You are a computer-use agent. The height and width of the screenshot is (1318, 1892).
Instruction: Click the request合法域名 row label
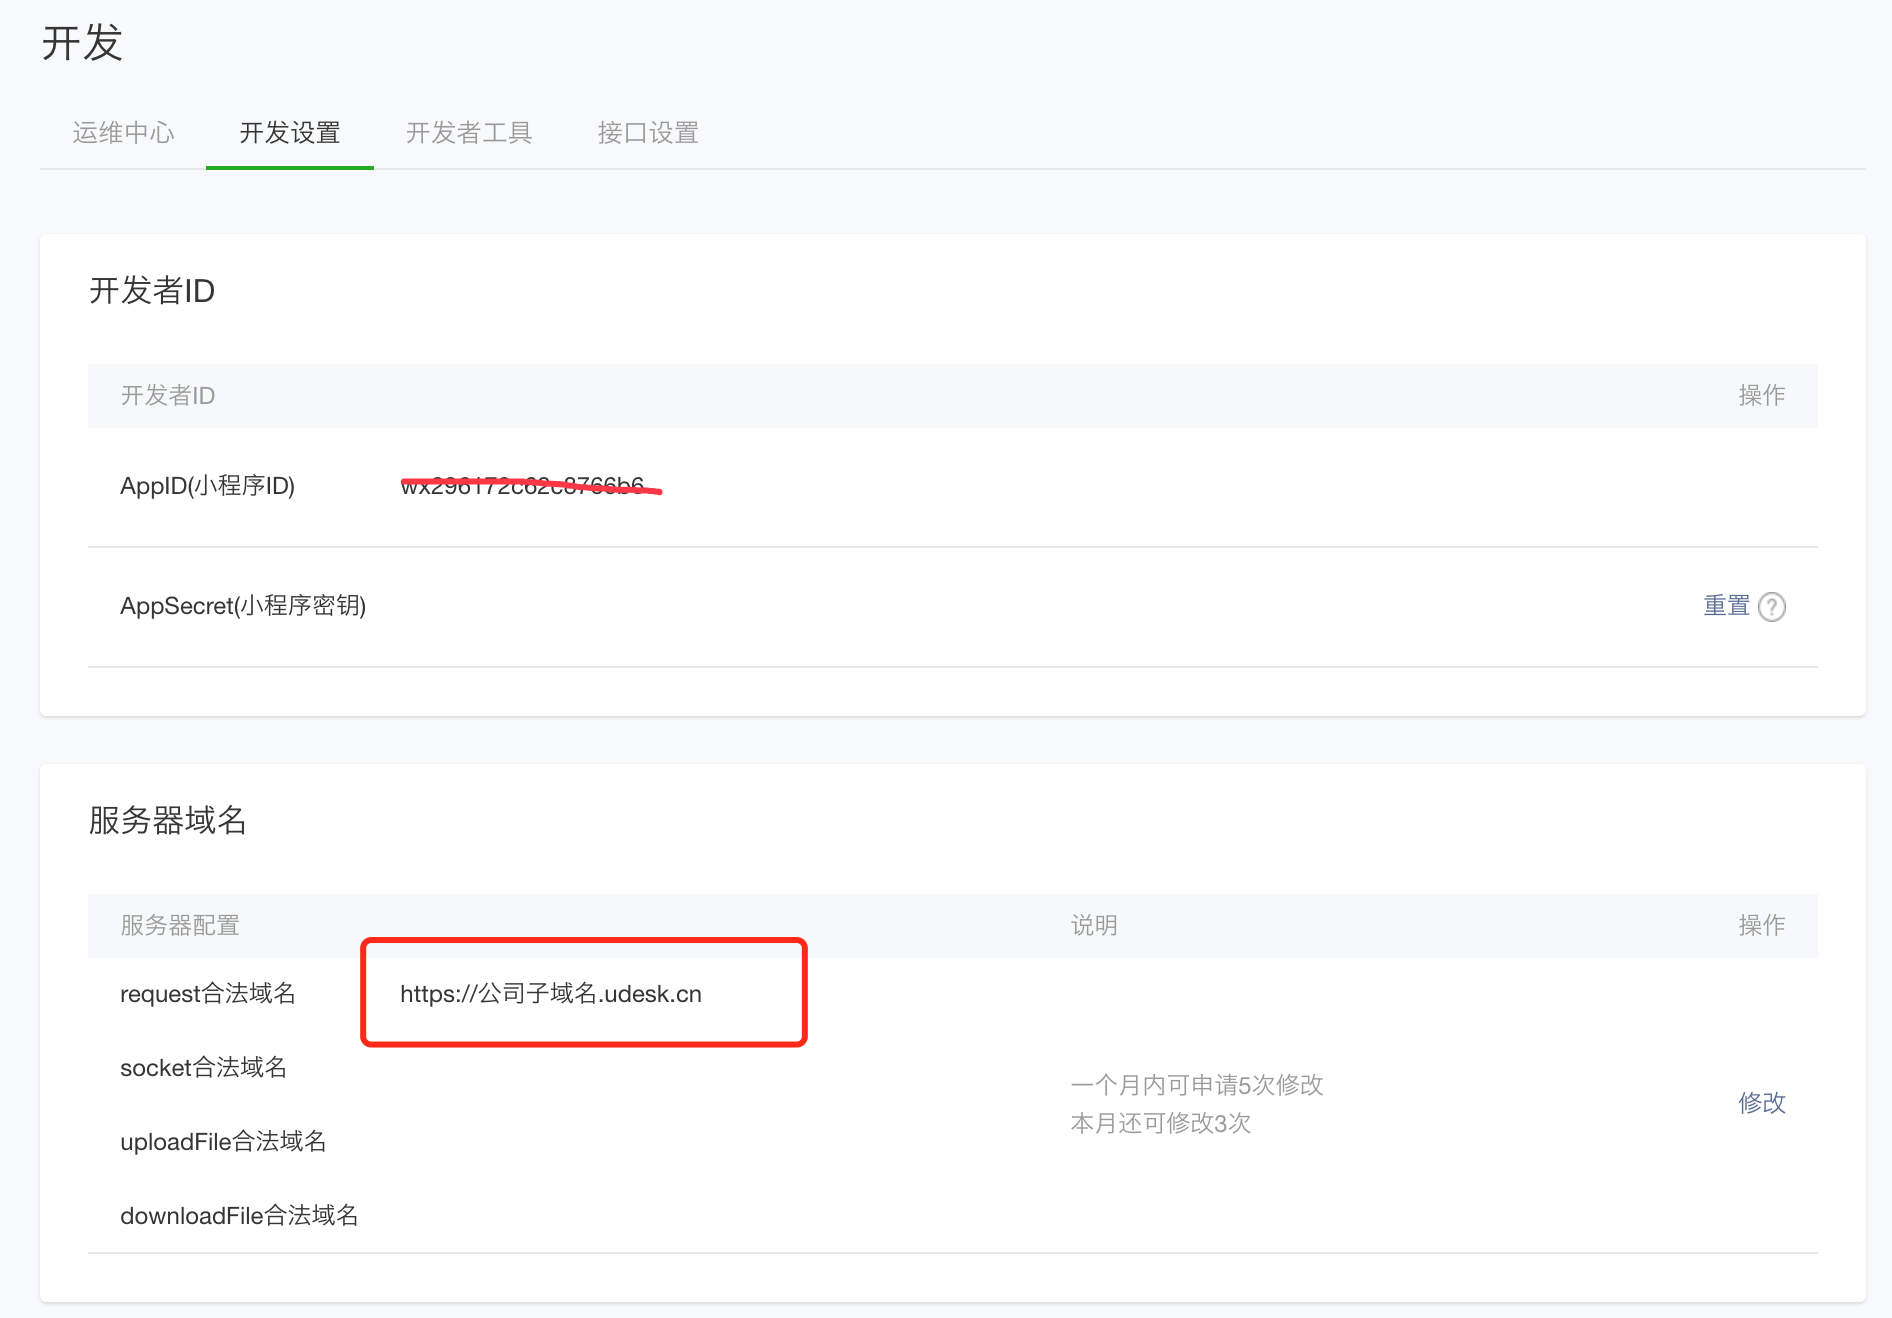pyautogui.click(x=208, y=994)
